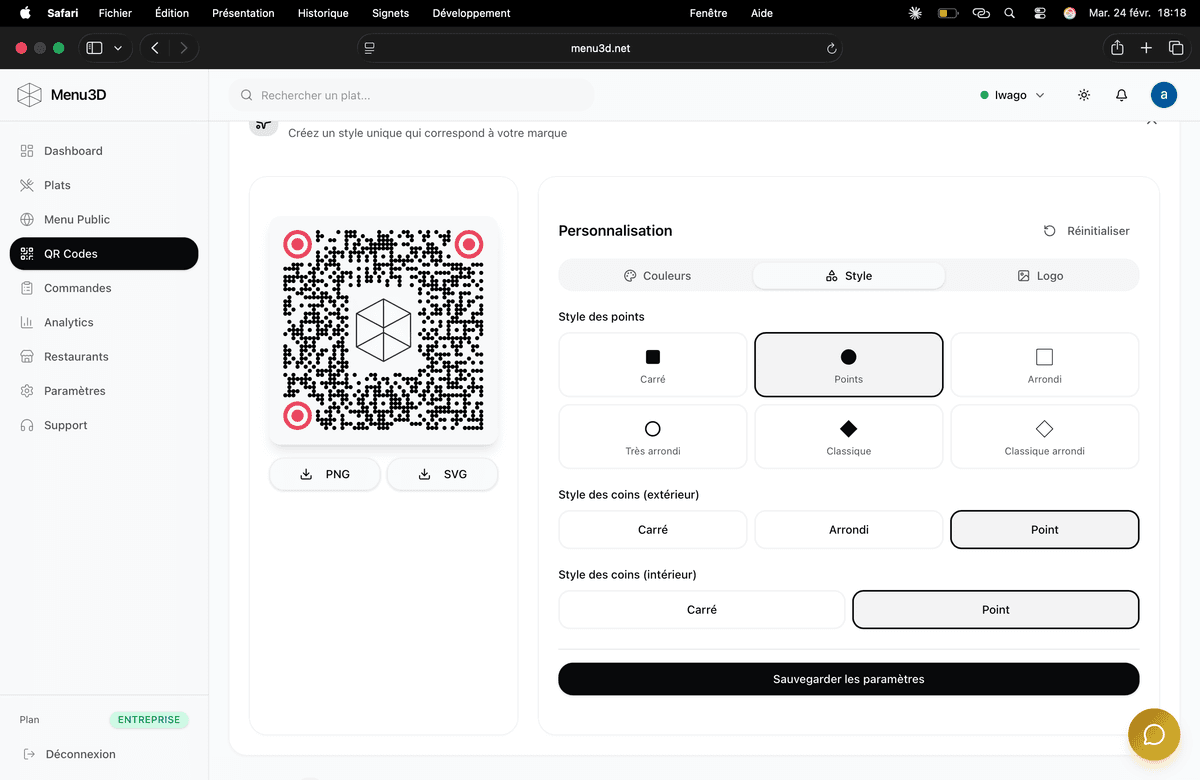Expand the Iwago restaurant dropdown
The width and height of the screenshot is (1200, 780).
tap(1012, 95)
